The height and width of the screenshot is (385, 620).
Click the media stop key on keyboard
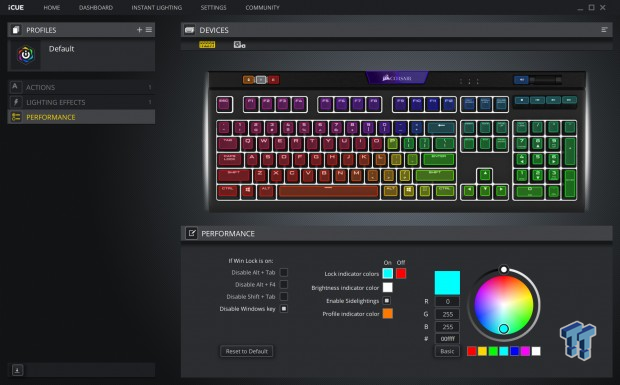(x=522, y=100)
